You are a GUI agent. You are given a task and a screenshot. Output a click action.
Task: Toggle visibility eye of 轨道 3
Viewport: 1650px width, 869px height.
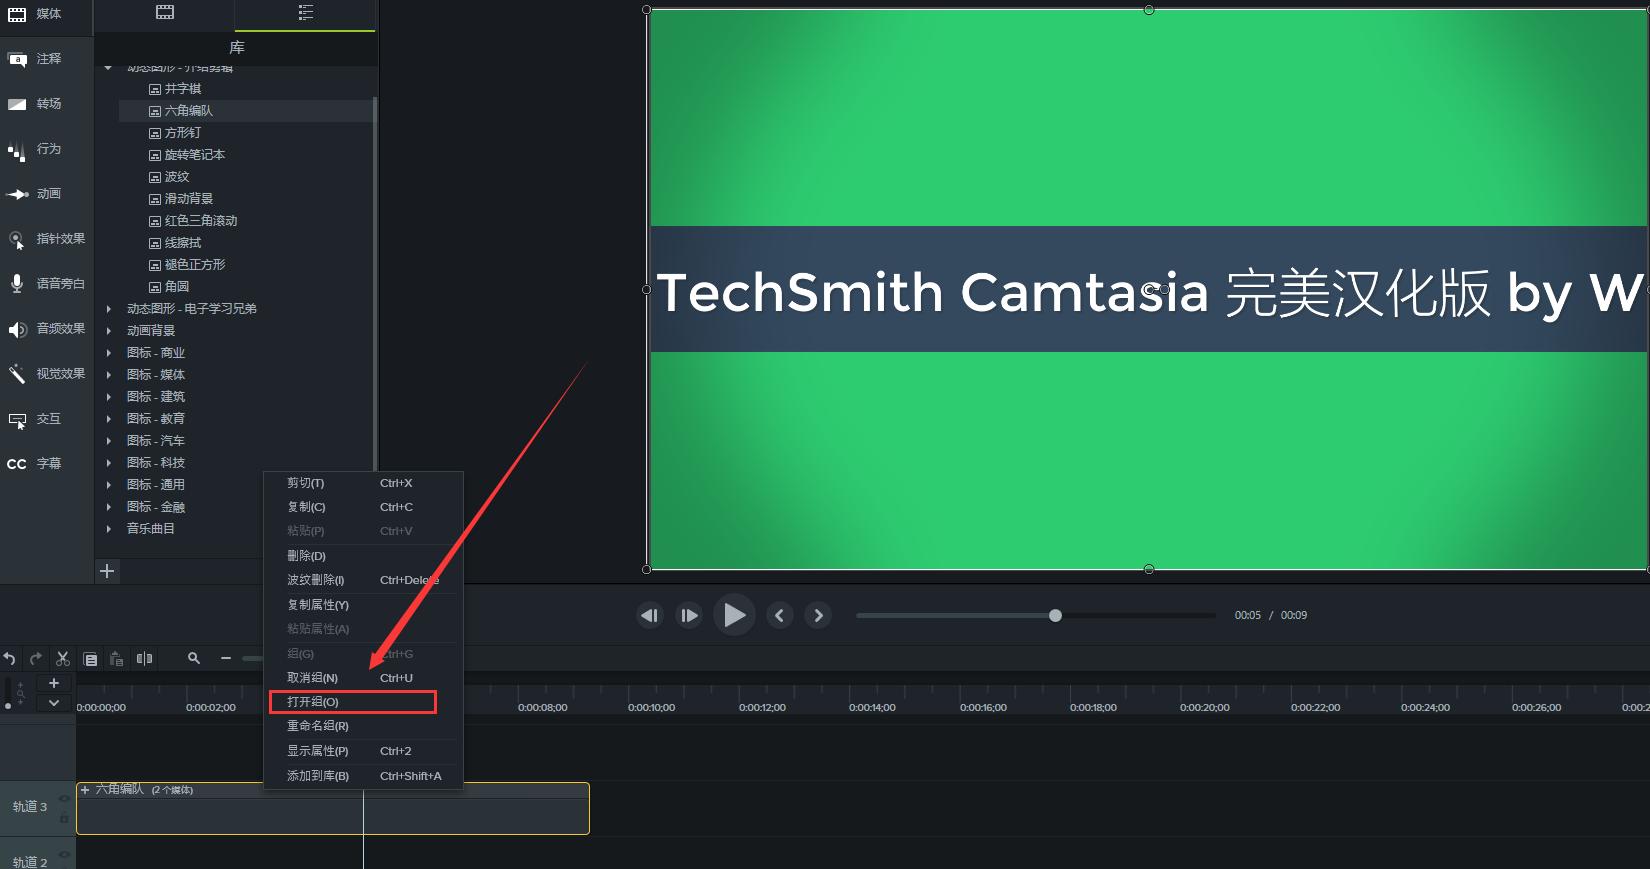click(x=64, y=798)
